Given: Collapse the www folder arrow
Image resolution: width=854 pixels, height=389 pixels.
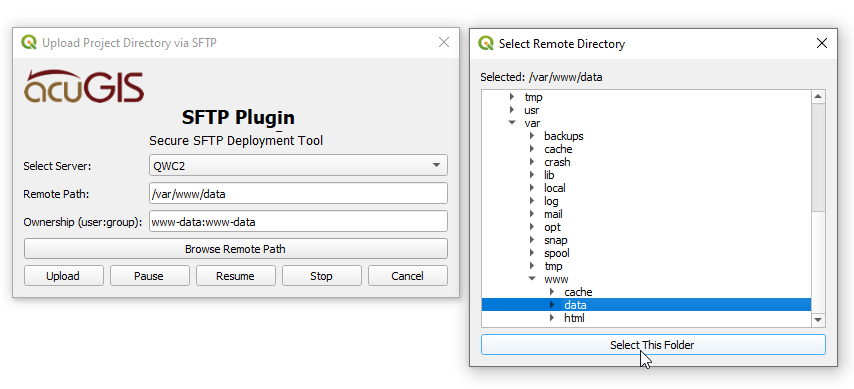Looking at the screenshot, I should [x=532, y=279].
